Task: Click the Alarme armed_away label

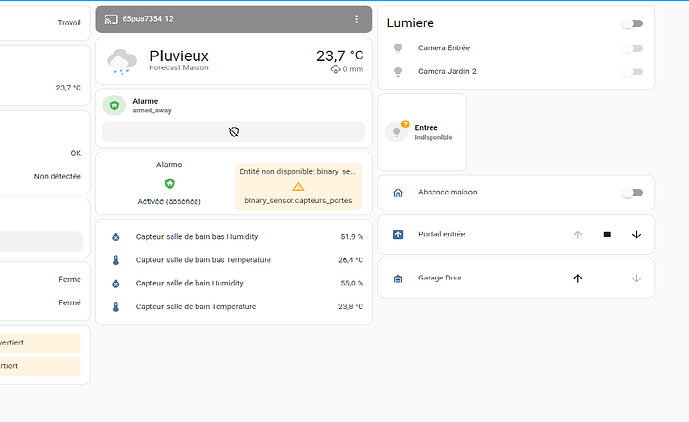Action: point(152,106)
